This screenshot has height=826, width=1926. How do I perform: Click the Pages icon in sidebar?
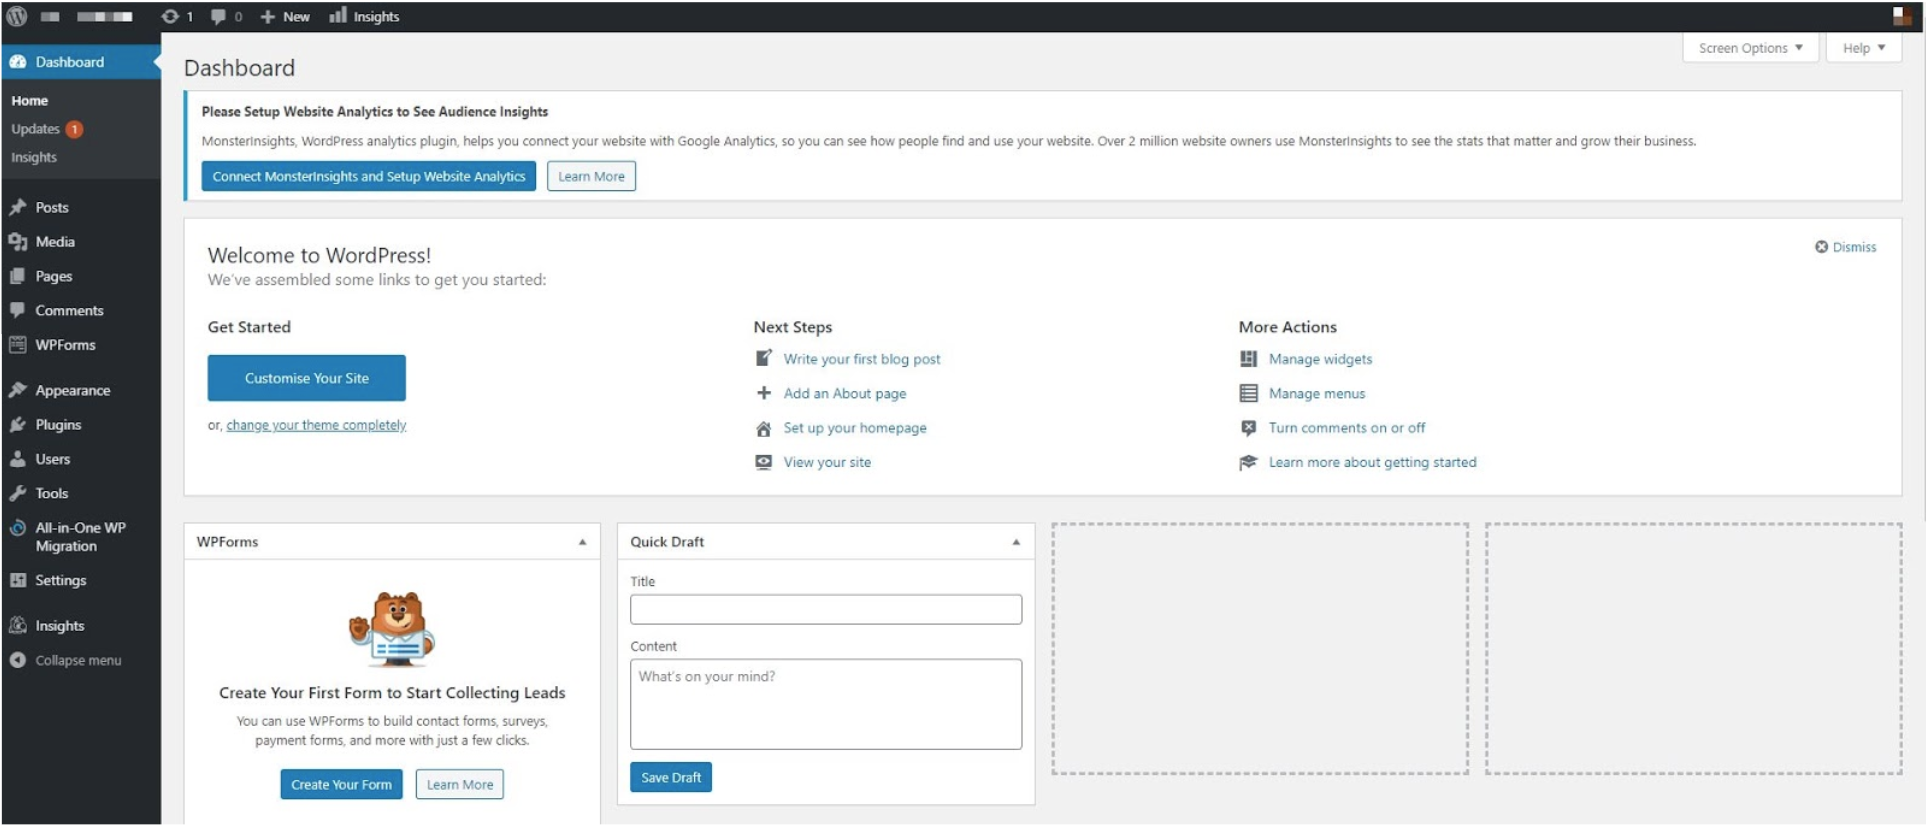click(x=18, y=276)
